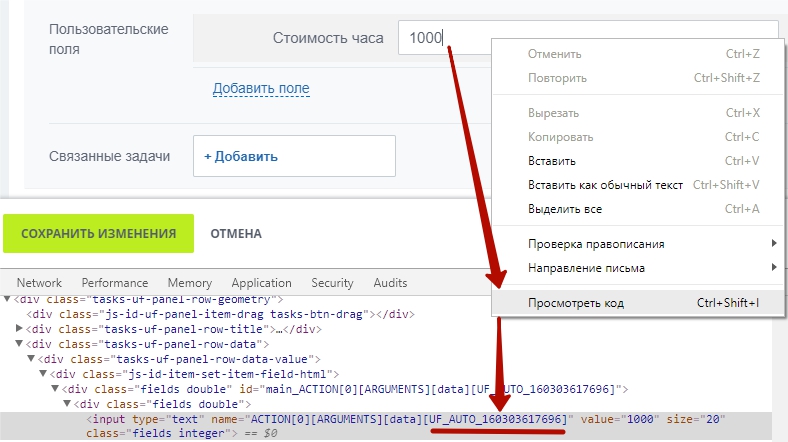Choose Вставить как обычный текст
Viewport: 788px width, 442px height.
point(605,185)
